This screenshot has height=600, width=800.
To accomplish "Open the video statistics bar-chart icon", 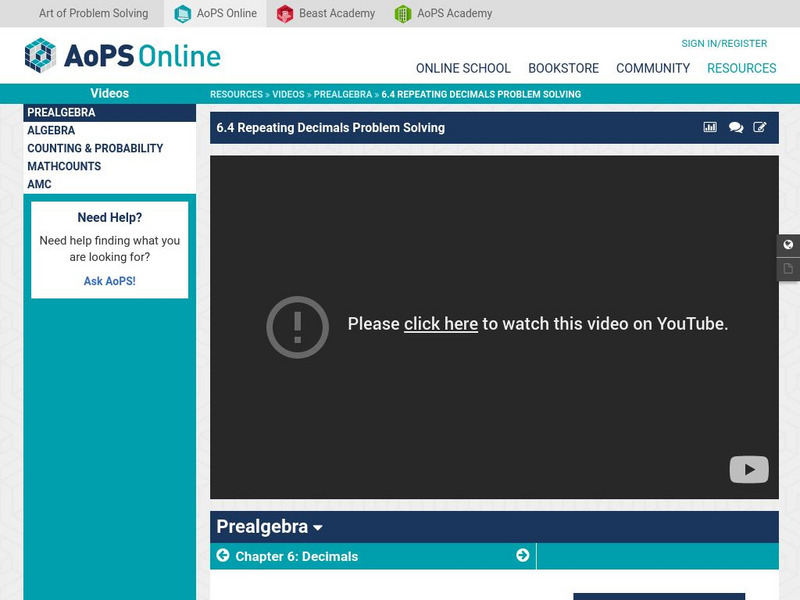I will pos(709,127).
